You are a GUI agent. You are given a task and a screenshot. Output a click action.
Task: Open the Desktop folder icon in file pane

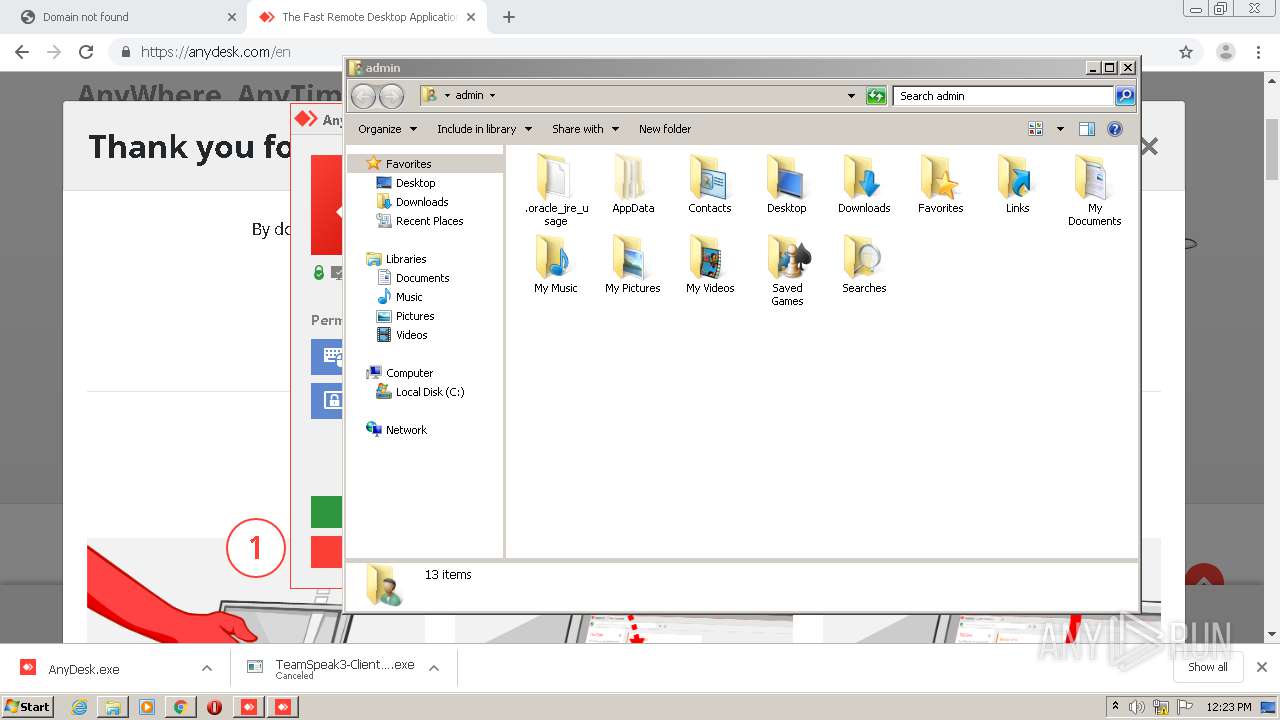point(787,185)
